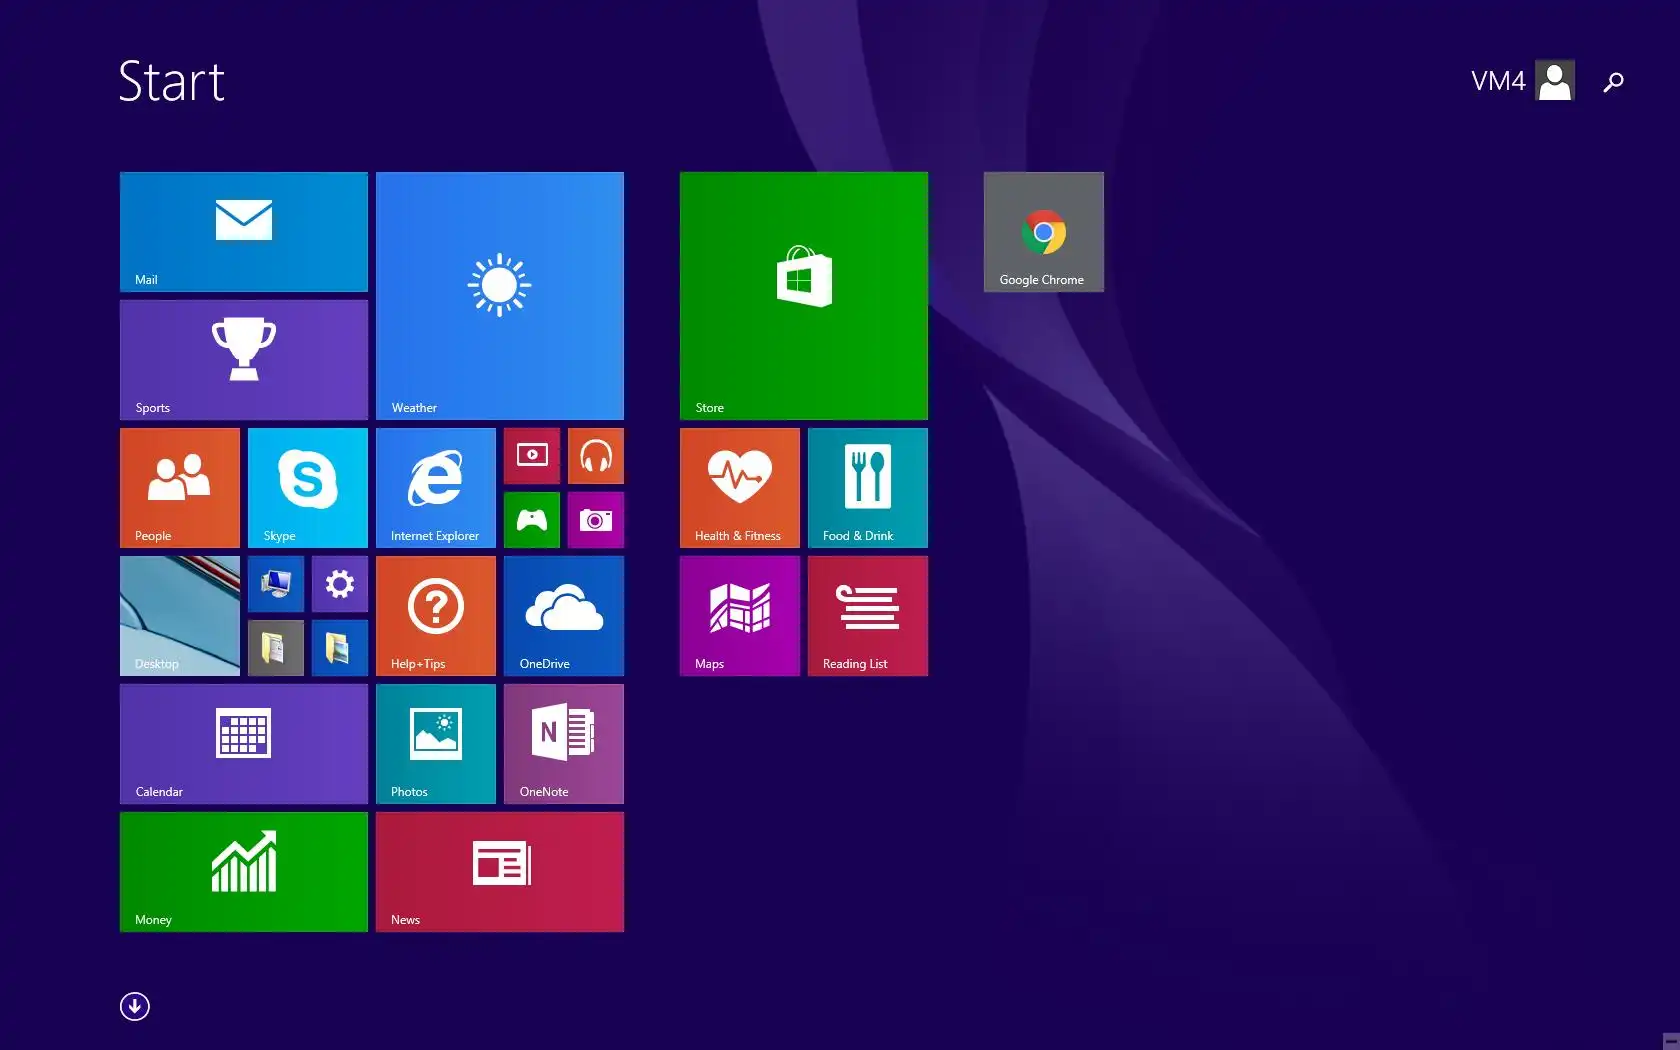Launch the small Games controller tile

tap(532, 520)
